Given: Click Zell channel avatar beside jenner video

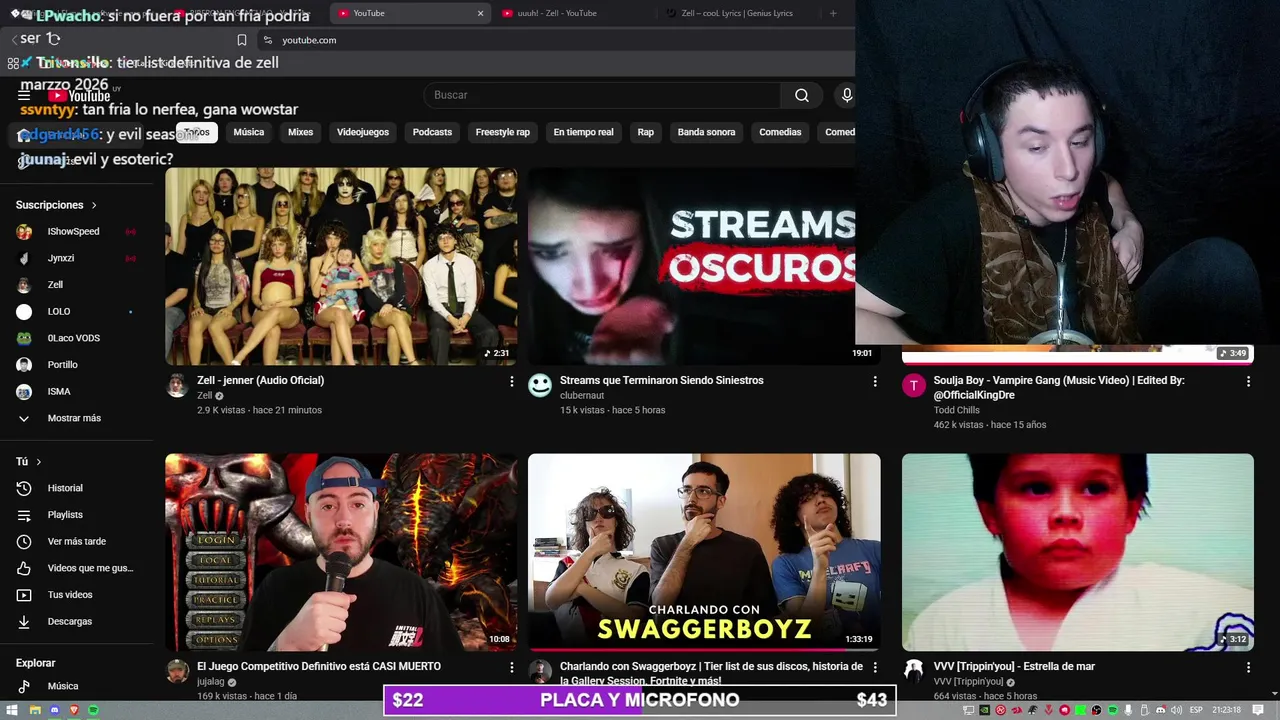Looking at the screenshot, I should click(177, 386).
